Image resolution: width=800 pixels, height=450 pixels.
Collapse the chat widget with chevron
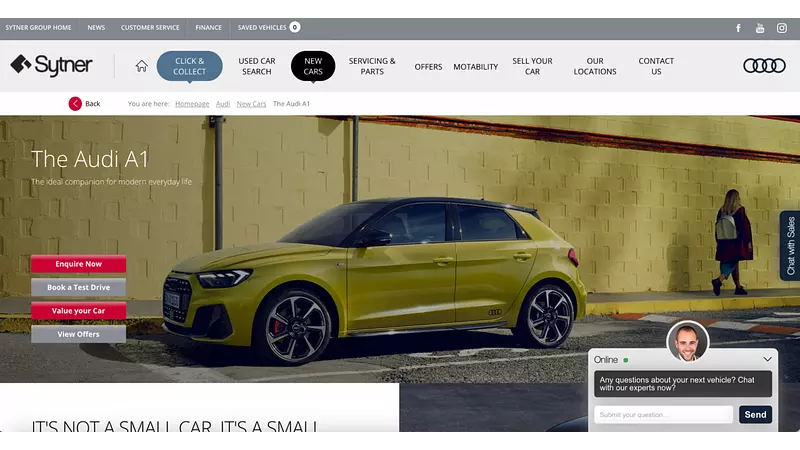(767, 359)
